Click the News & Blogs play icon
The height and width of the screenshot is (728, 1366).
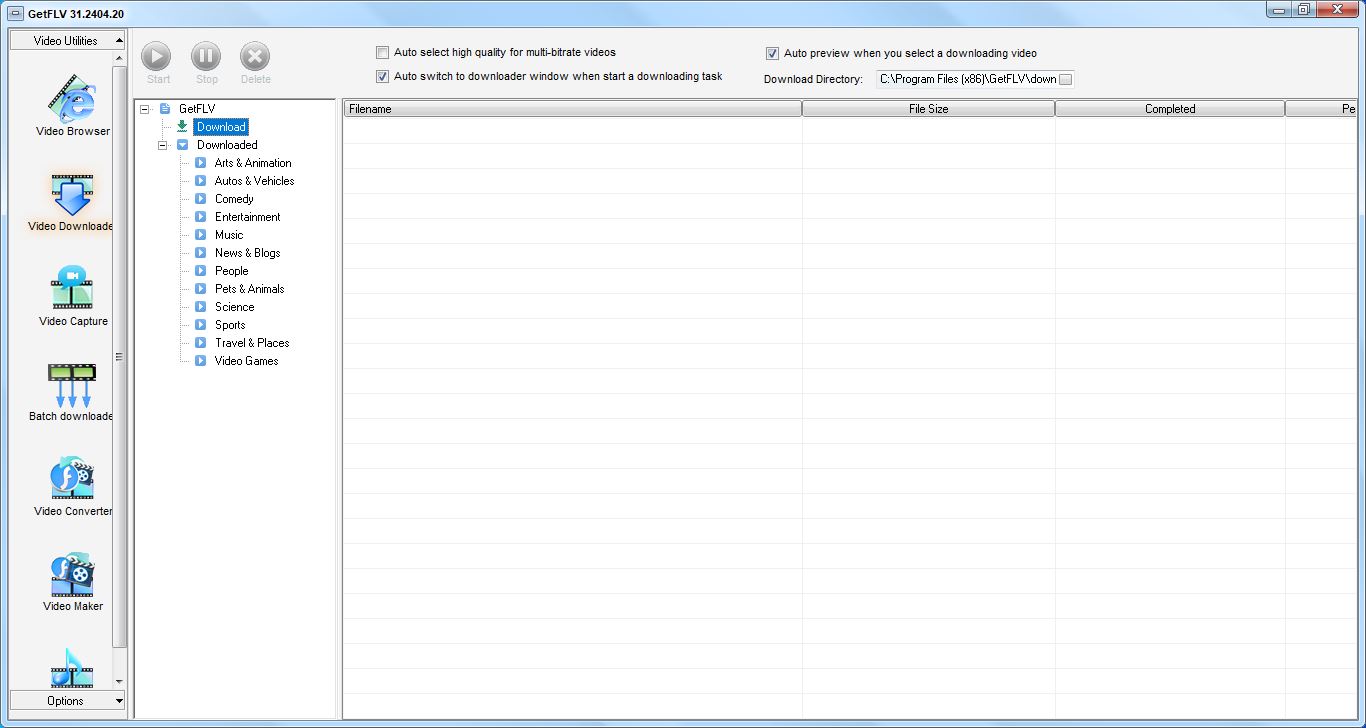(x=200, y=253)
